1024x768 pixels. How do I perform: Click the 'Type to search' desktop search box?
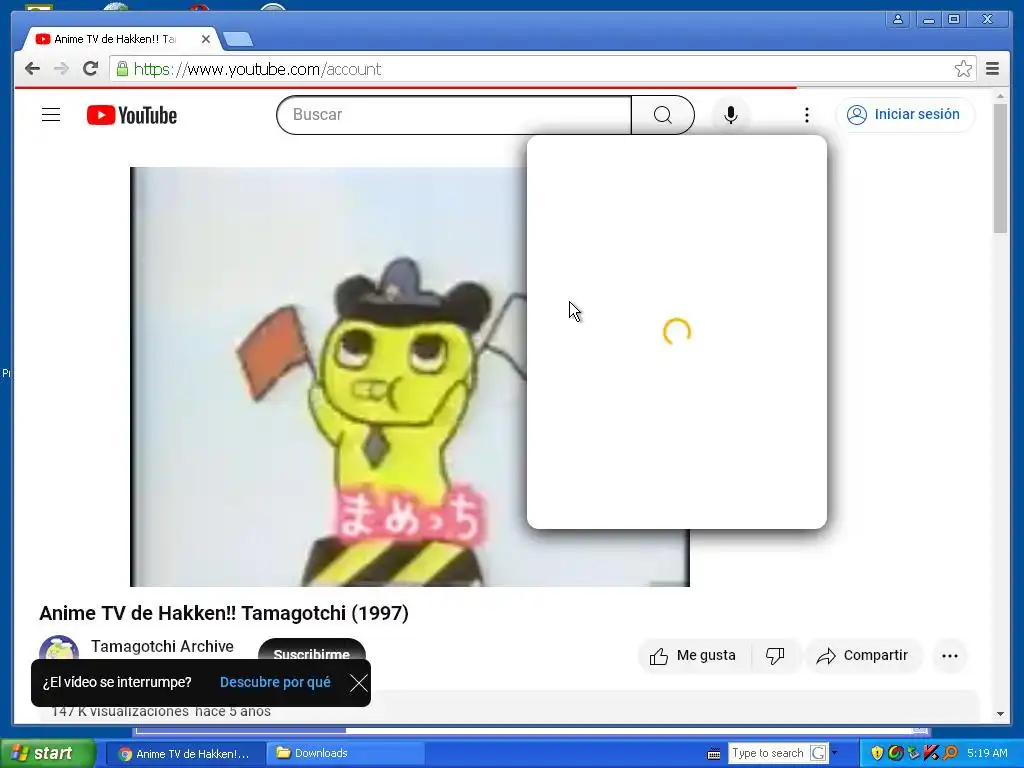click(768, 754)
